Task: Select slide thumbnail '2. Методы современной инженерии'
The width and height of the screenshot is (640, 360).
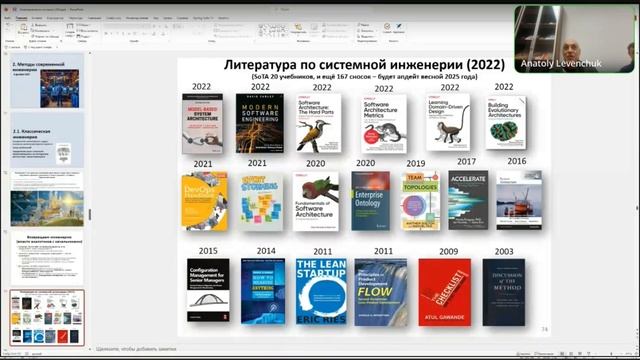Action: tap(47, 81)
